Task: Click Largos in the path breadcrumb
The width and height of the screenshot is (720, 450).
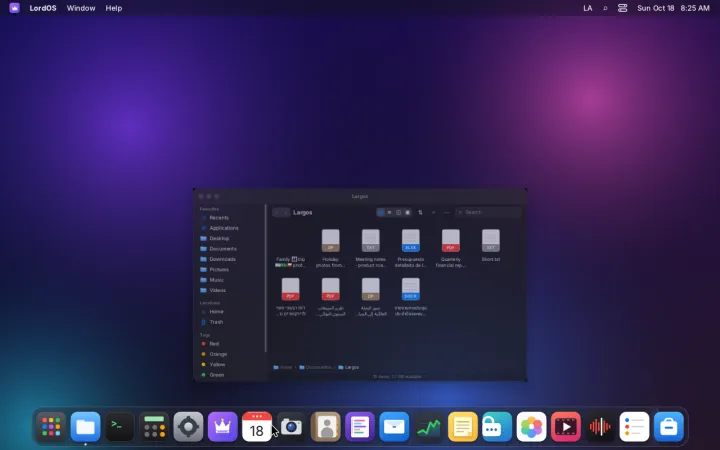Action: pyautogui.click(x=349, y=367)
